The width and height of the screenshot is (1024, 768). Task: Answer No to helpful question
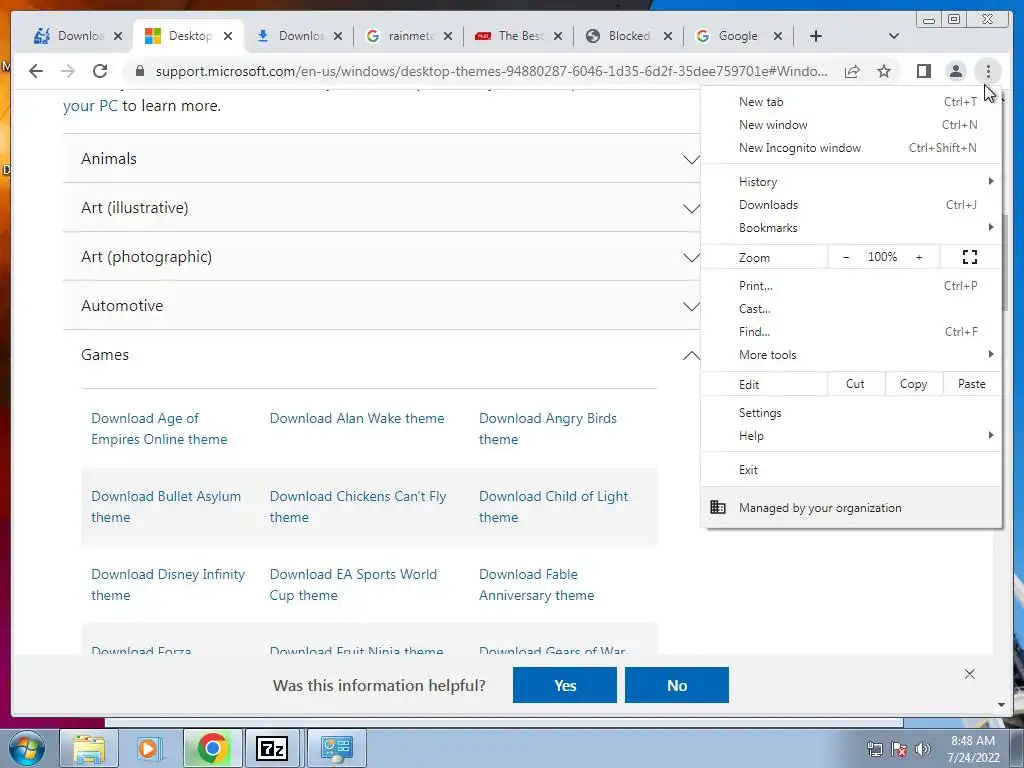tap(677, 685)
